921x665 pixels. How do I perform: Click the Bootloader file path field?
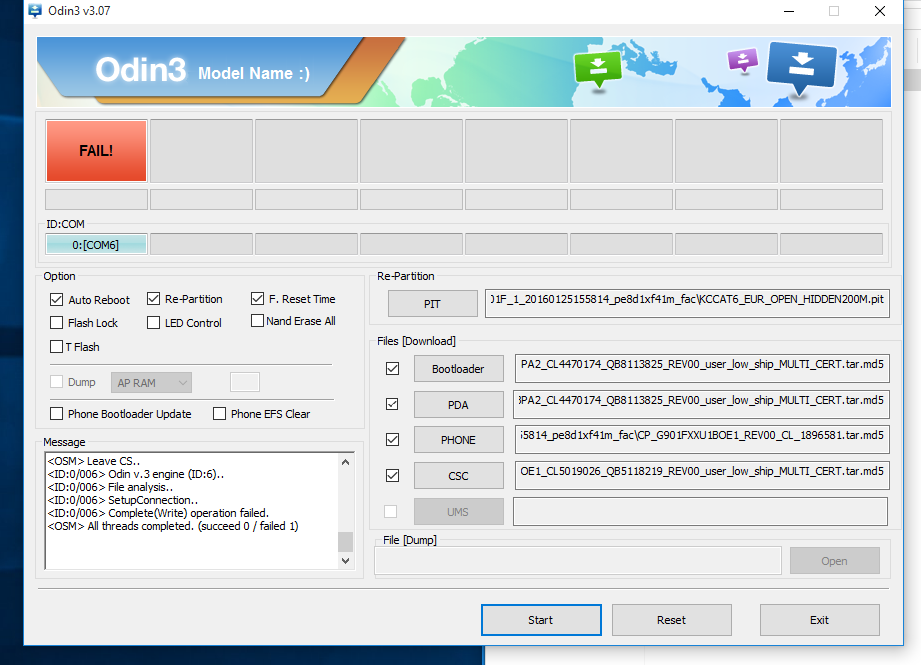[x=702, y=368]
